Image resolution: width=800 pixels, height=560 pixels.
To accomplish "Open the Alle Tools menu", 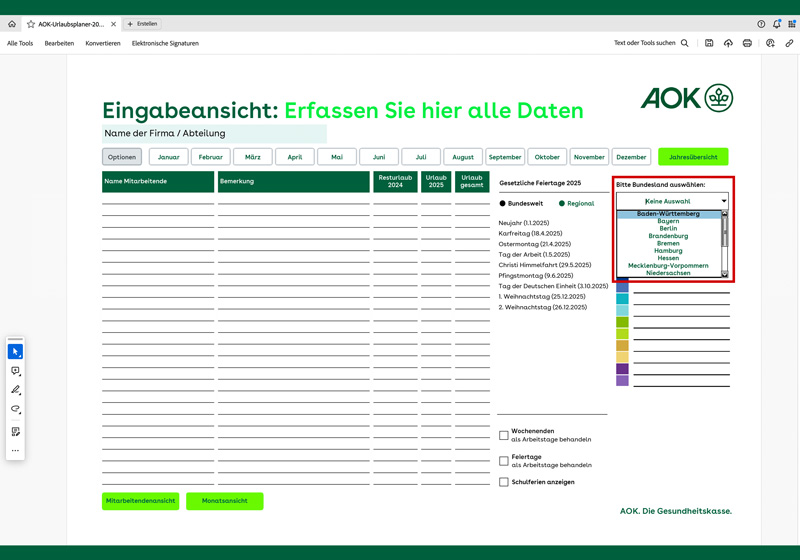I will [20, 43].
